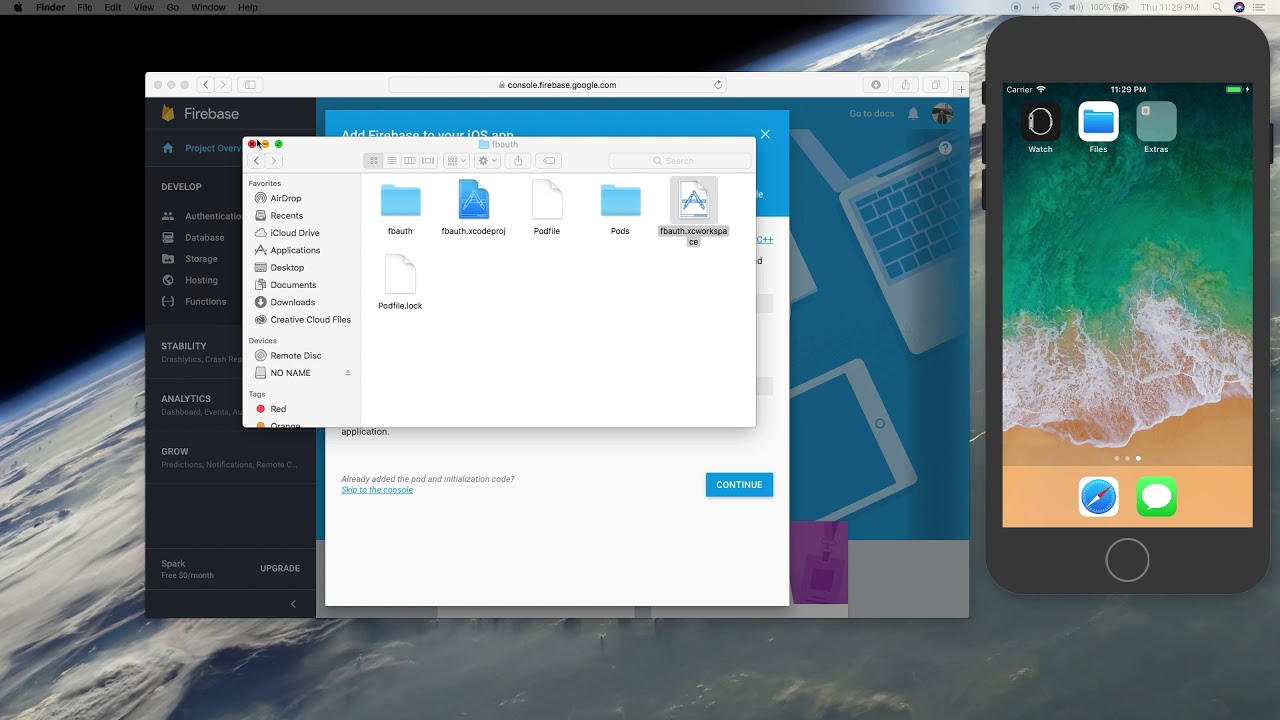Click UPGRADE in Firebase sidebar
1280x720 pixels.
tap(280, 568)
